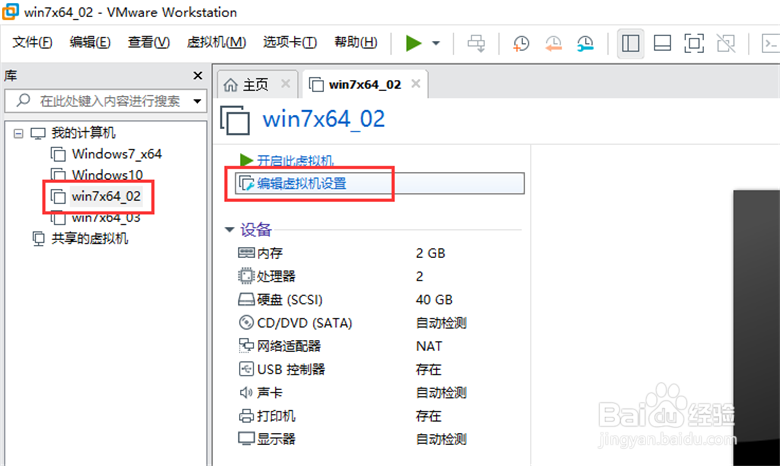The width and height of the screenshot is (780, 466).
Task: Open the snapshot manager icon
Action: point(585,43)
